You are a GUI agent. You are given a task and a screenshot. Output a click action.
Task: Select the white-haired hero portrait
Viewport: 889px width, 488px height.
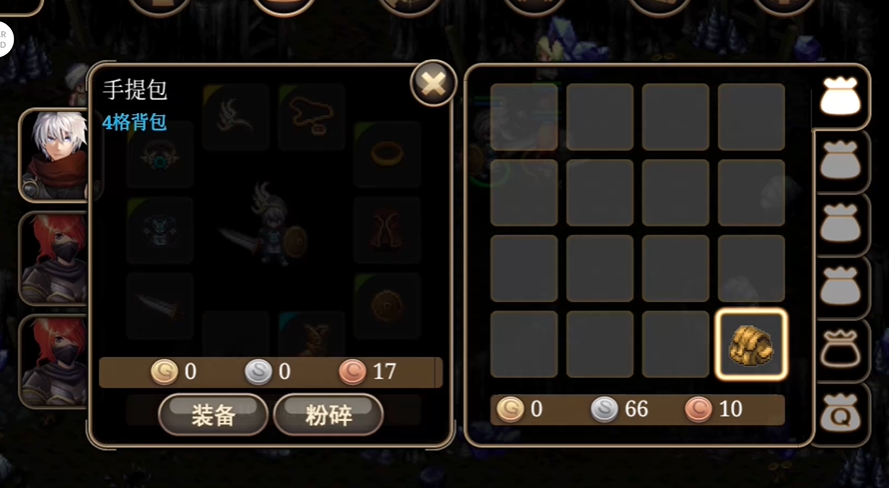pos(54,155)
